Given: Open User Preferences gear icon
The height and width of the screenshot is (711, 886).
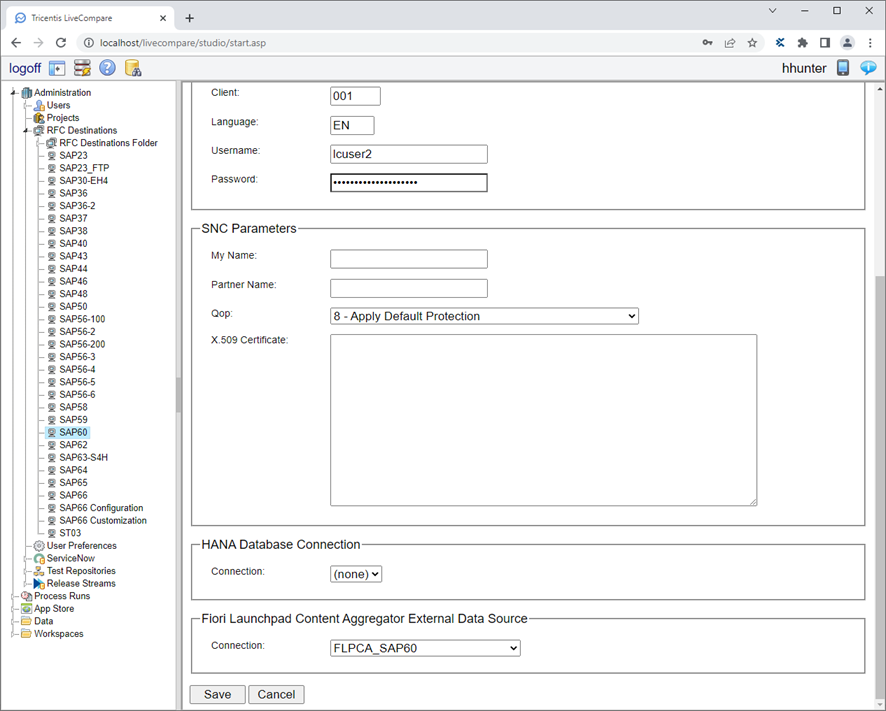Looking at the screenshot, I should point(40,545).
